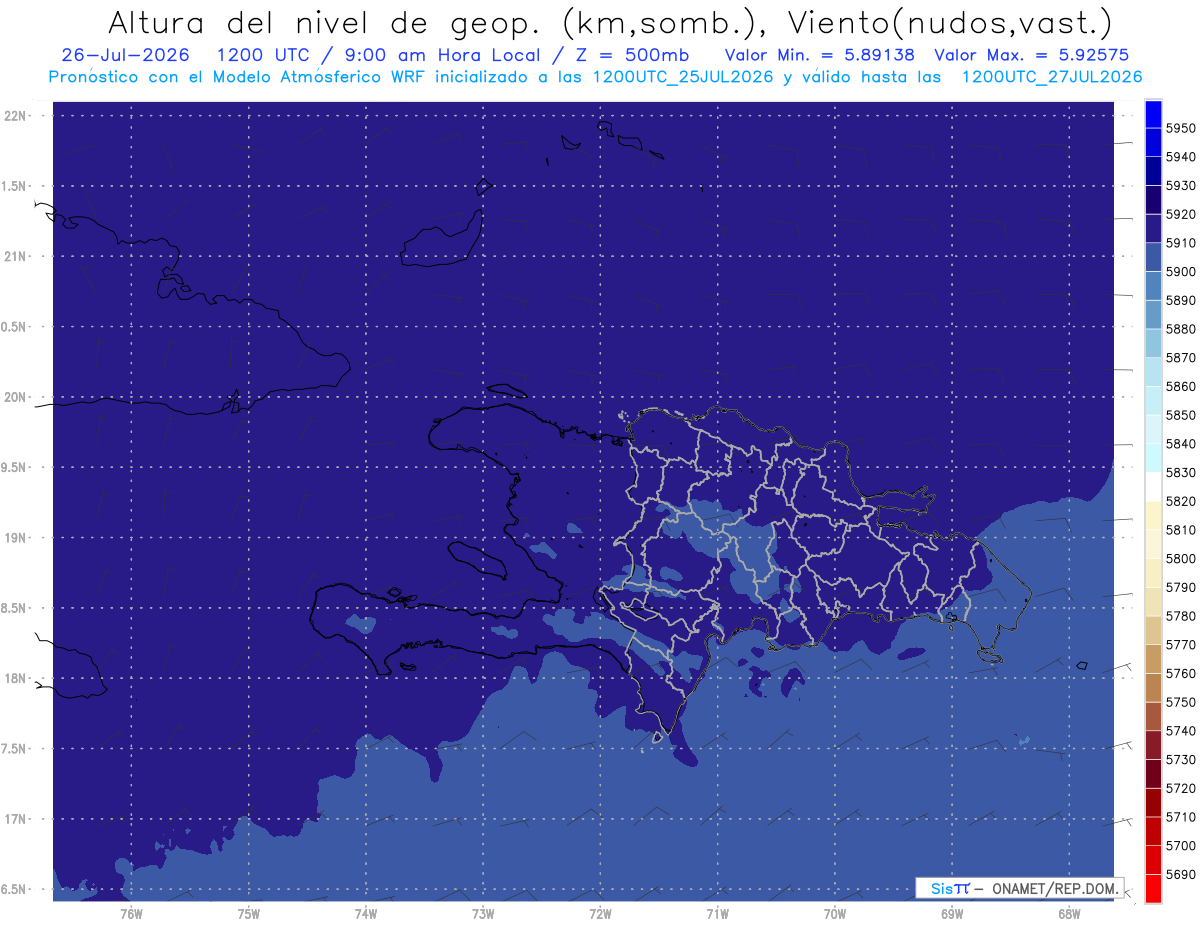Image resolution: width=1200 pixels, height=927 pixels.
Task: Click the 5740 colorbar label
Action: (1180, 731)
